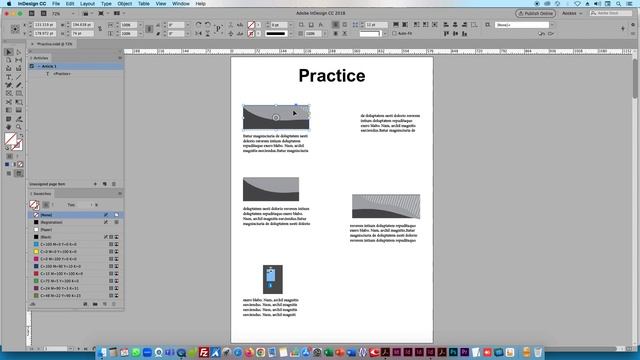Viewport: 640px width, 360px height.
Task: Select the [Black] swatch
Action: pyautogui.click(x=76, y=237)
